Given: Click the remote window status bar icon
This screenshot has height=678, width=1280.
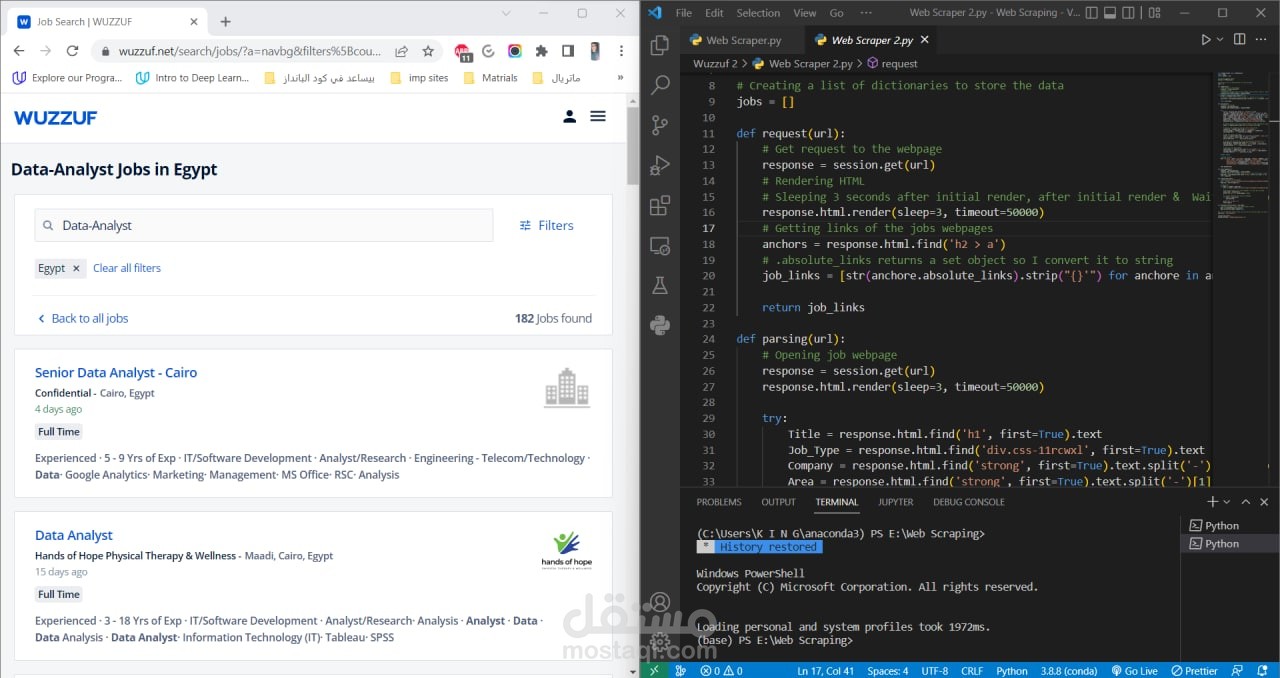Looking at the screenshot, I should (653, 670).
